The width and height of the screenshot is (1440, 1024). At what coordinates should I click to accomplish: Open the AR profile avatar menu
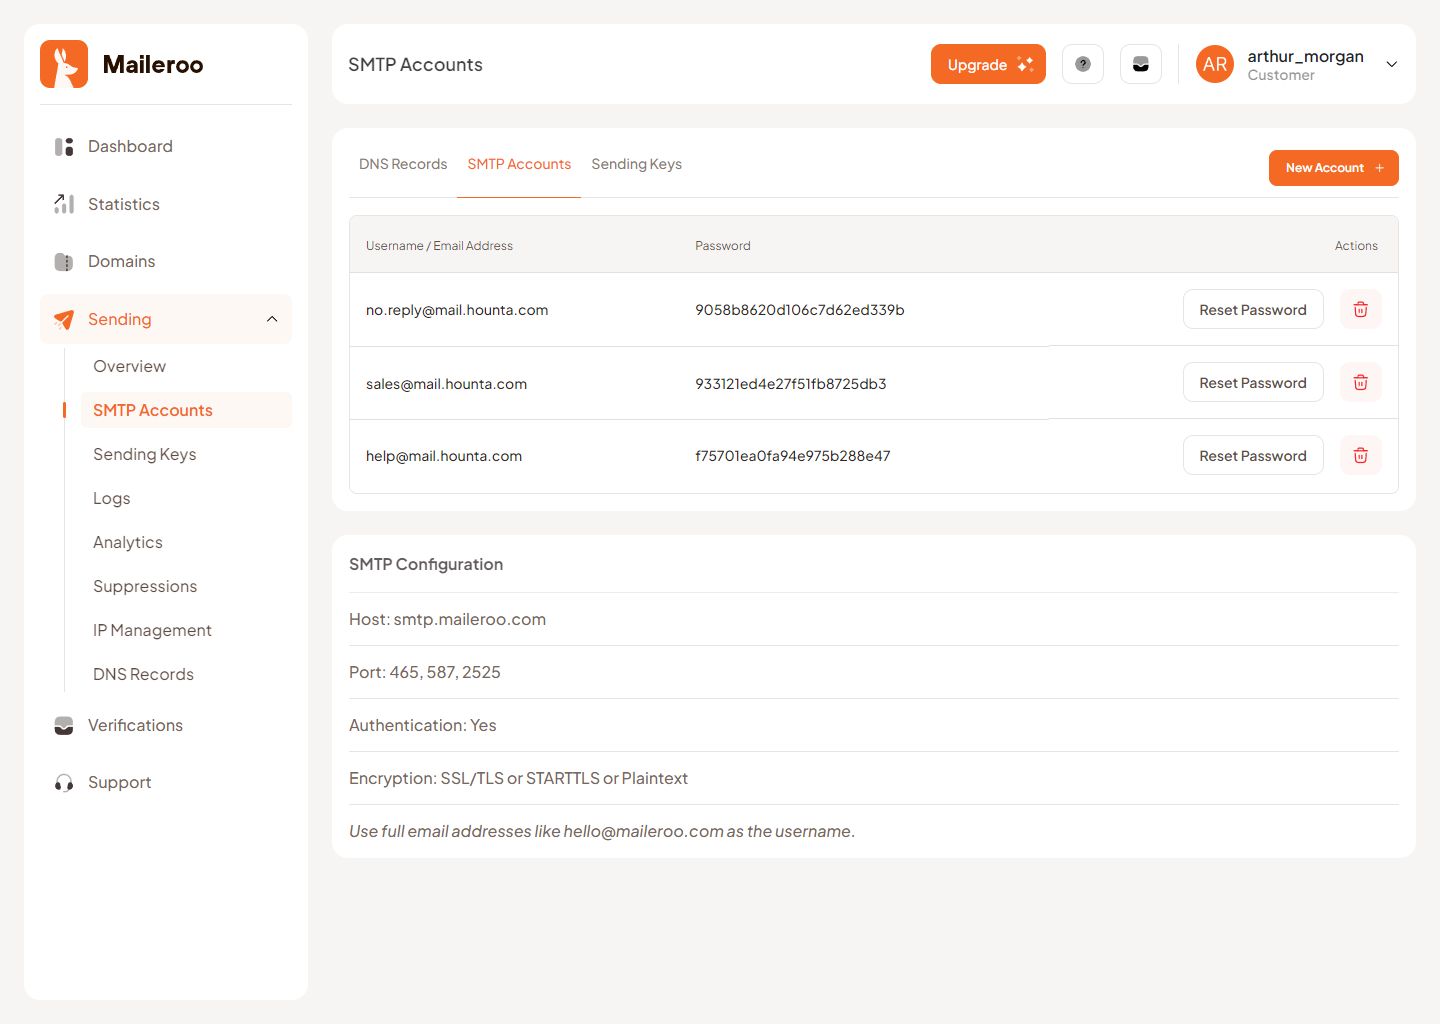coord(1214,63)
